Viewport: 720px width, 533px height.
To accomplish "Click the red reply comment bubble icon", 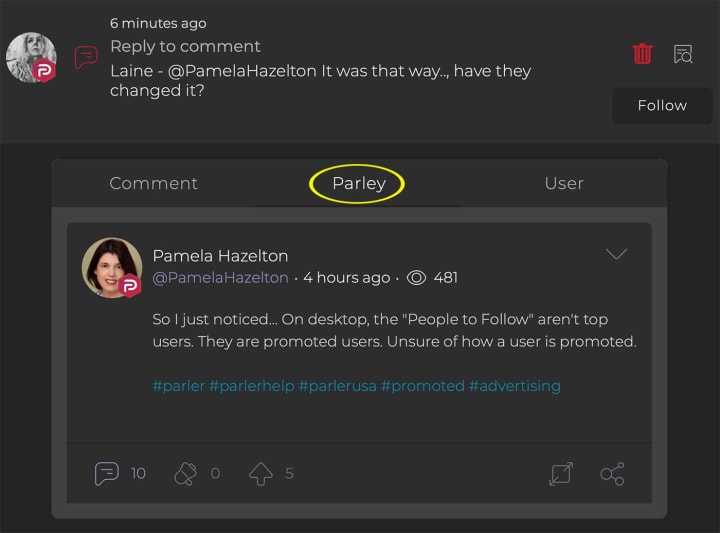I will (86, 57).
